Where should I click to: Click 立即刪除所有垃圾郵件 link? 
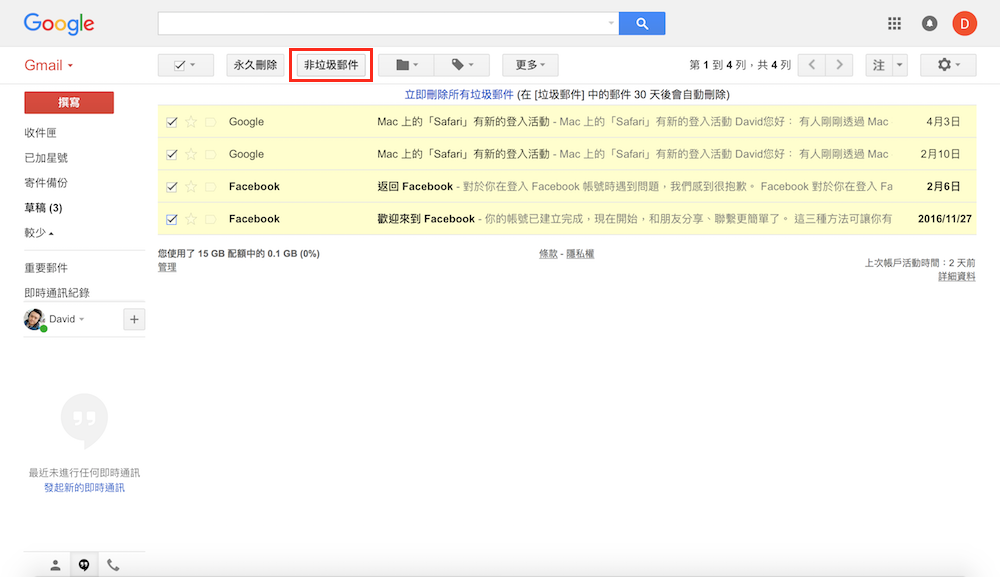[459, 94]
